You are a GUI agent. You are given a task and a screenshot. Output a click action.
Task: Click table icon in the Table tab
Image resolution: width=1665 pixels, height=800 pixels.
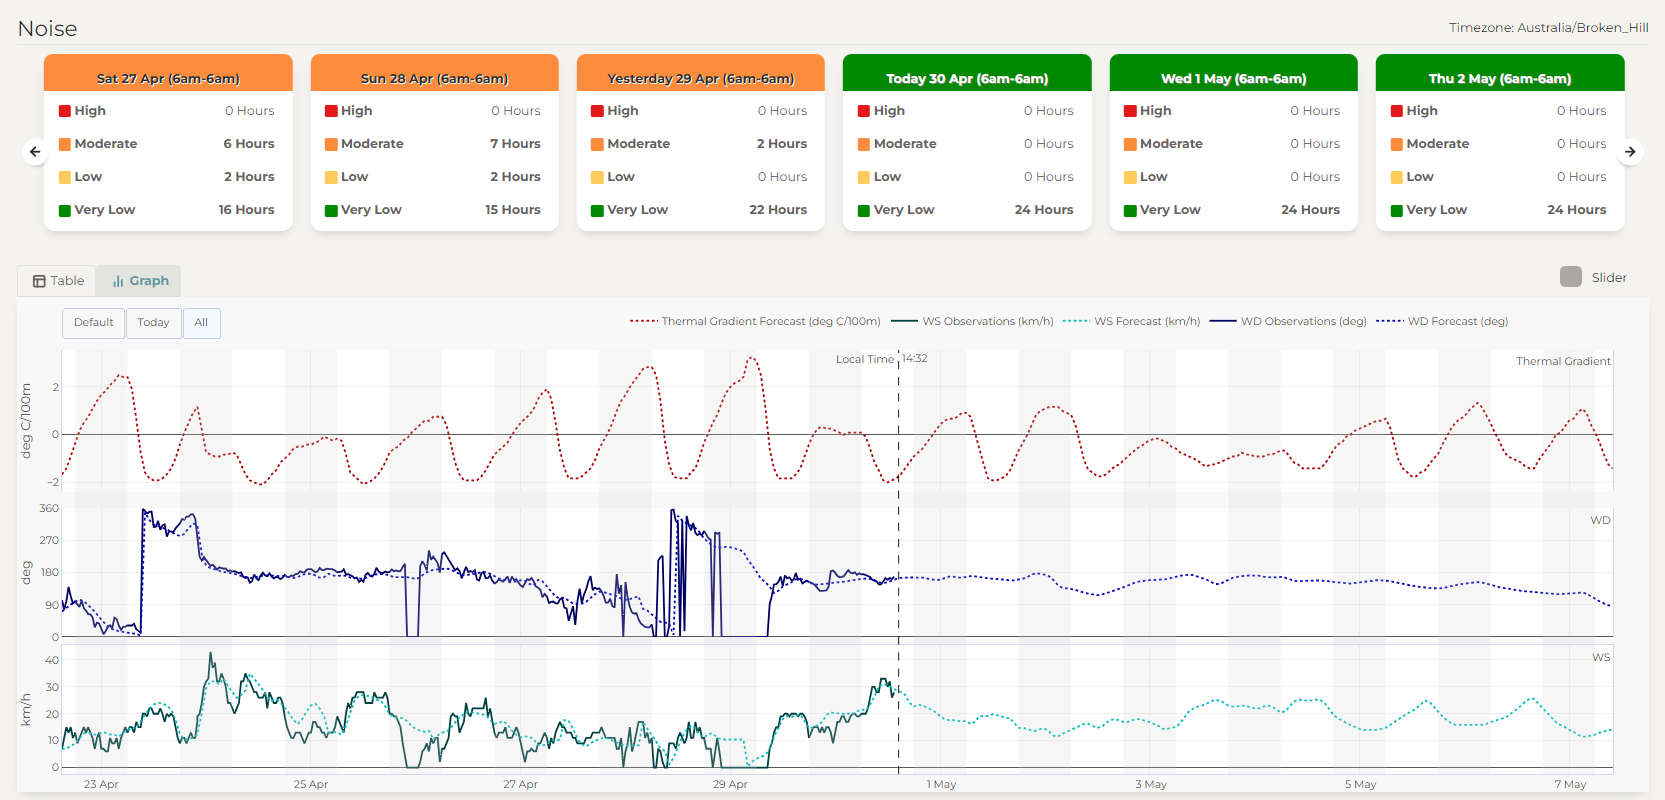39,281
